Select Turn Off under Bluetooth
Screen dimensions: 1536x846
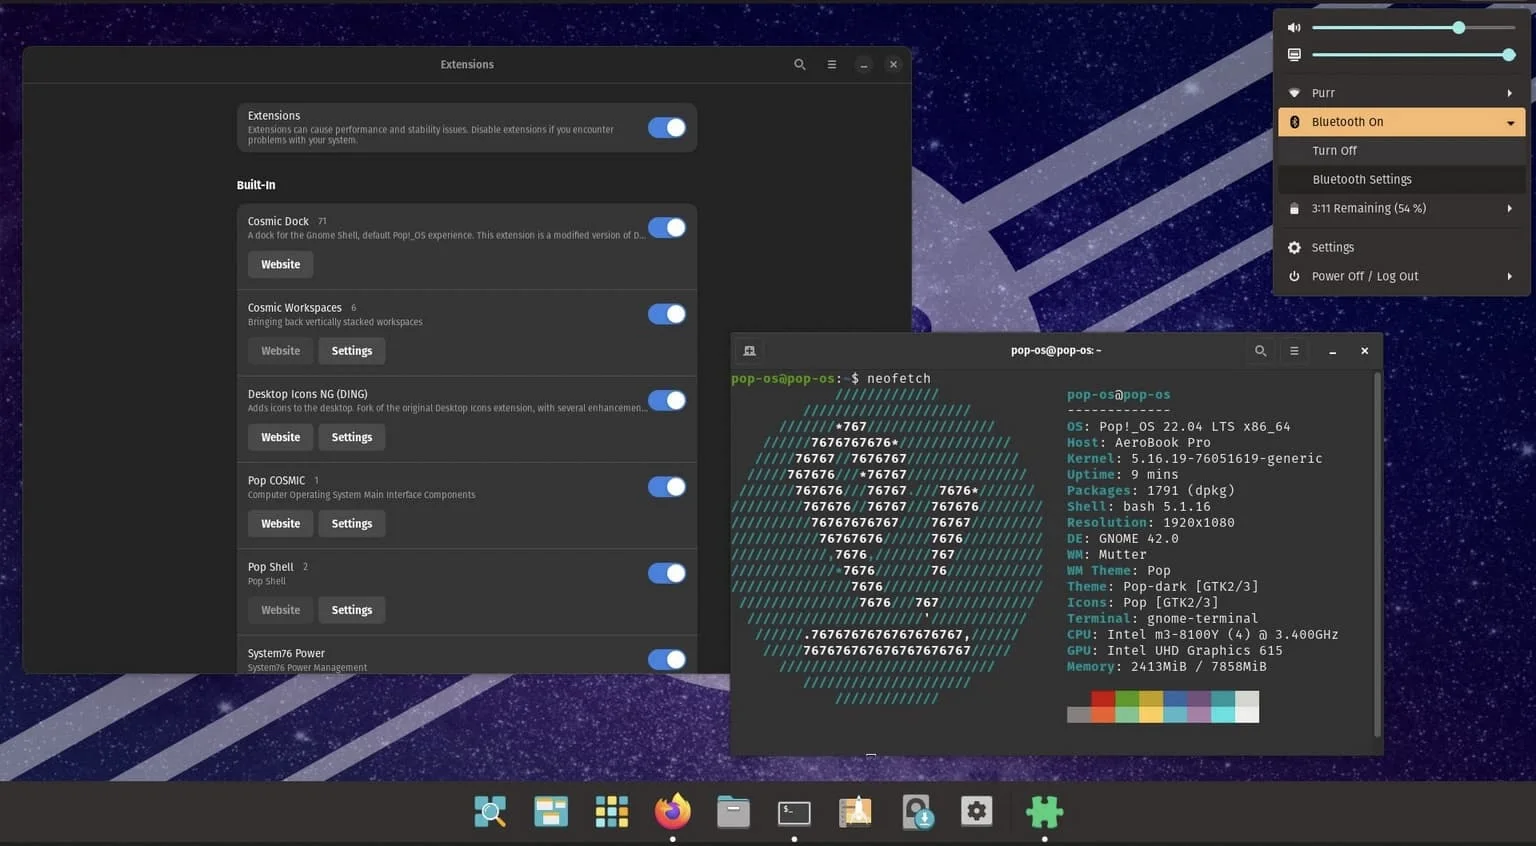pos(1402,151)
